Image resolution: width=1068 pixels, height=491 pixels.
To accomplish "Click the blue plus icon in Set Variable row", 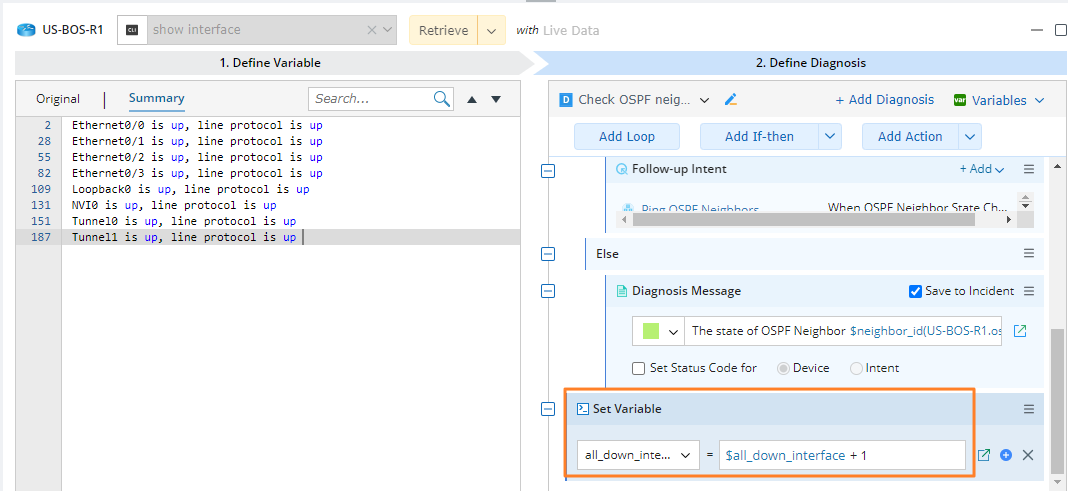I will (1006, 455).
